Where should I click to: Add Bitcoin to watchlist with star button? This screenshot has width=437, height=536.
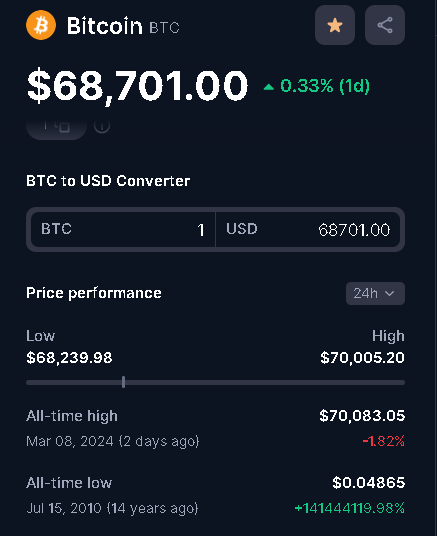pos(335,25)
